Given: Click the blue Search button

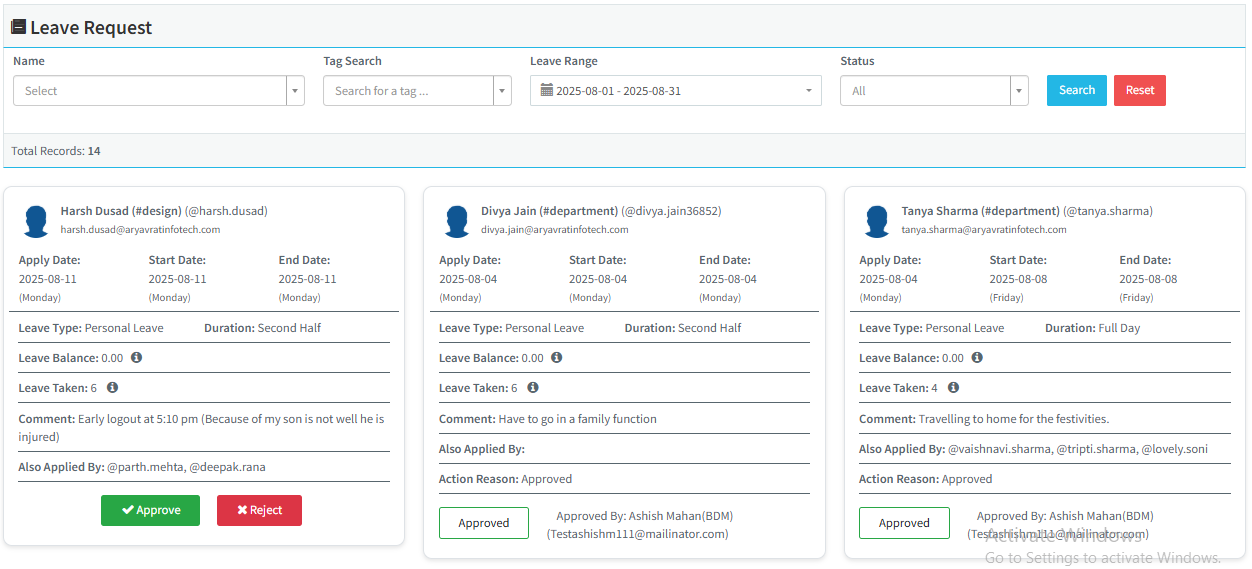Looking at the screenshot, I should click(x=1077, y=90).
